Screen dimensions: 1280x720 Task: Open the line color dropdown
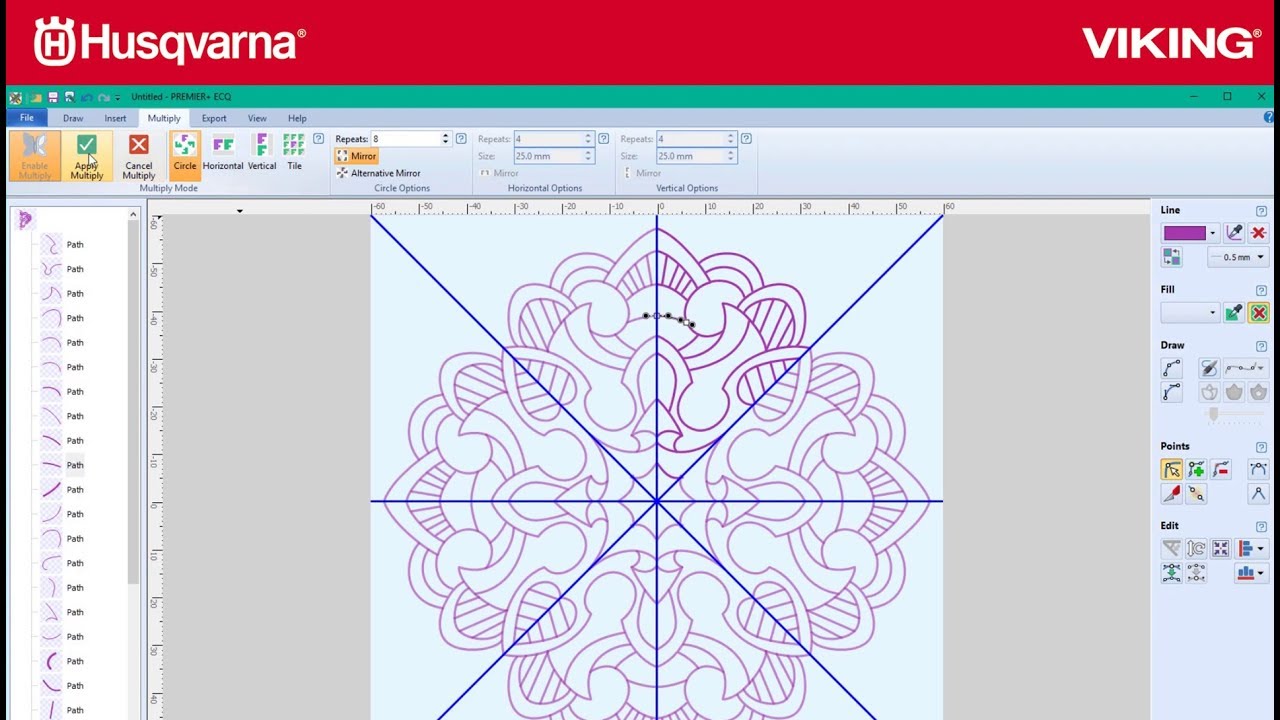[1212, 233]
